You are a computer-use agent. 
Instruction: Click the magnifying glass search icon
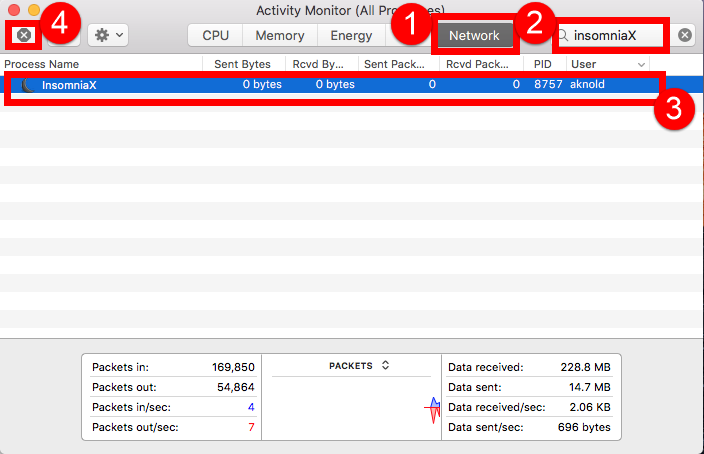pyautogui.click(x=564, y=35)
